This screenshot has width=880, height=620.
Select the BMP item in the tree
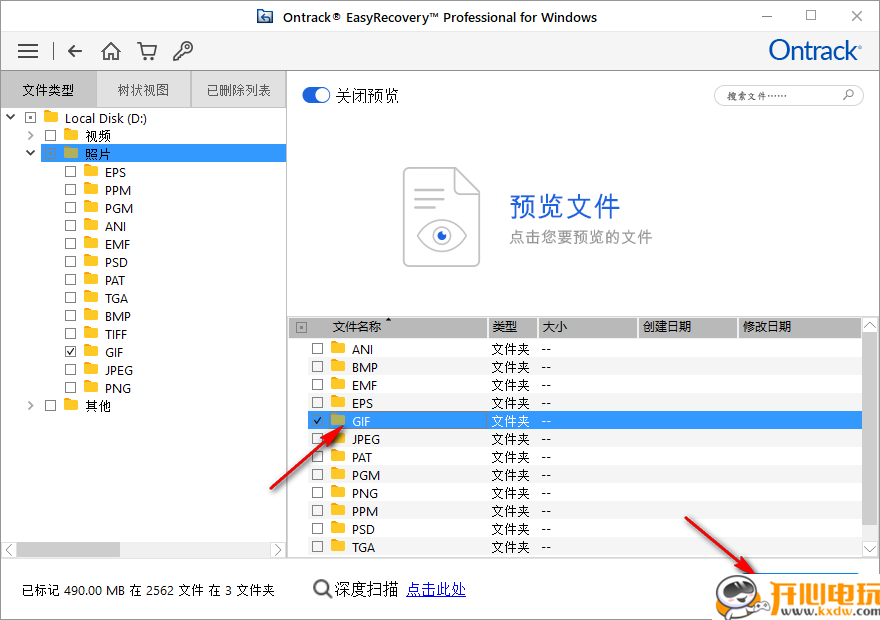(118, 316)
